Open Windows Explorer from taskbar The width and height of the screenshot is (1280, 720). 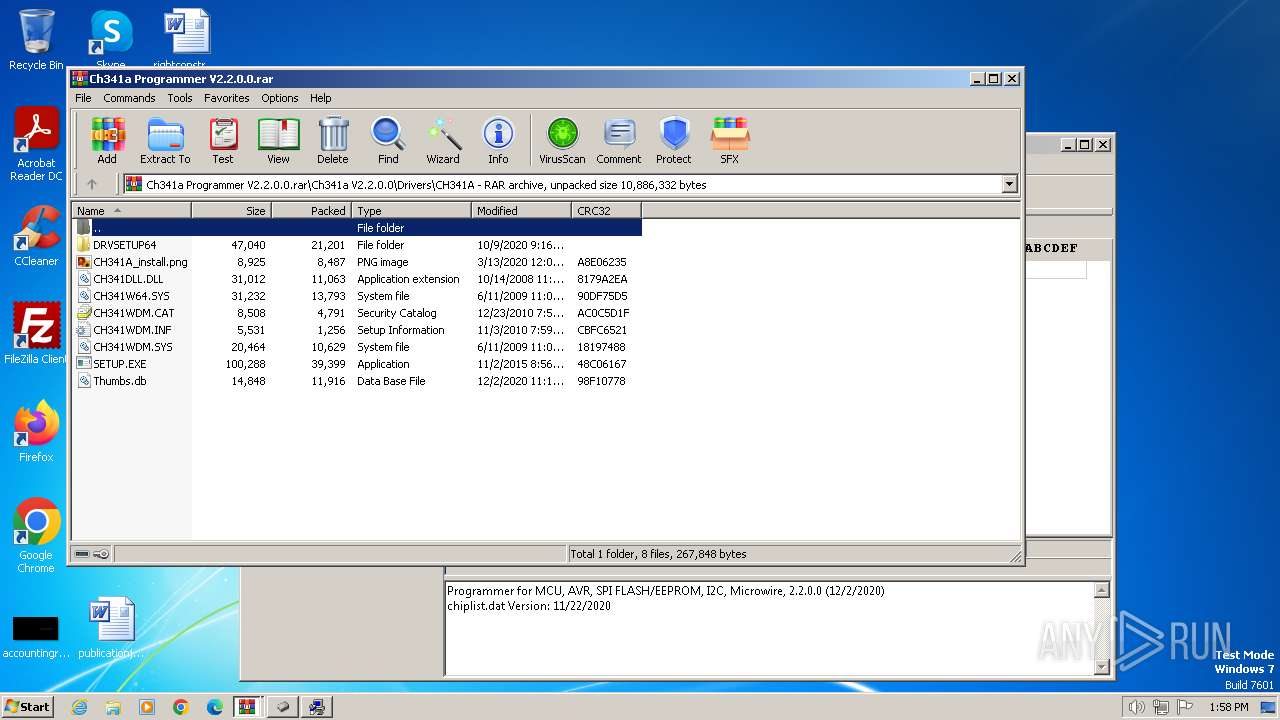[113, 707]
